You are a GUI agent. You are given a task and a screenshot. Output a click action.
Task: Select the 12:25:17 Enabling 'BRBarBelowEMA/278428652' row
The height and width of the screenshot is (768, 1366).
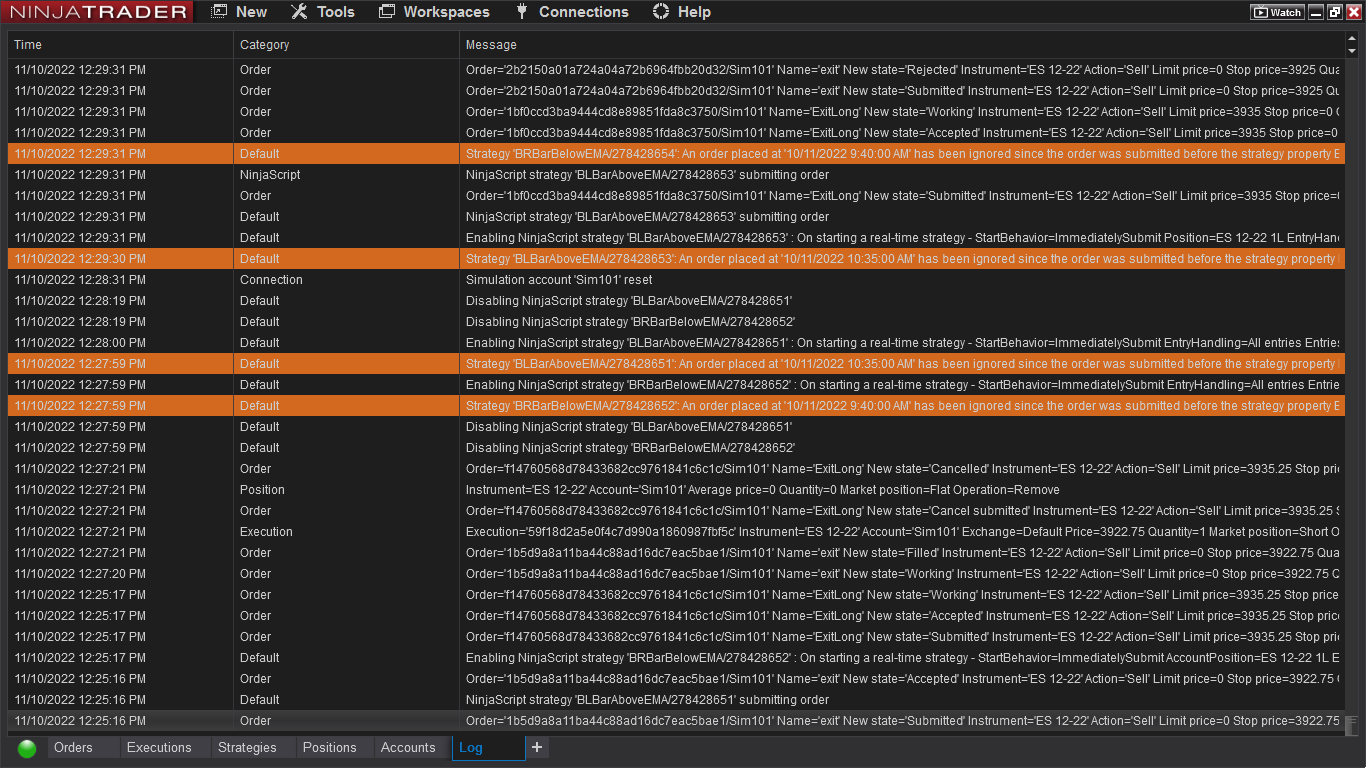[x=676, y=658]
